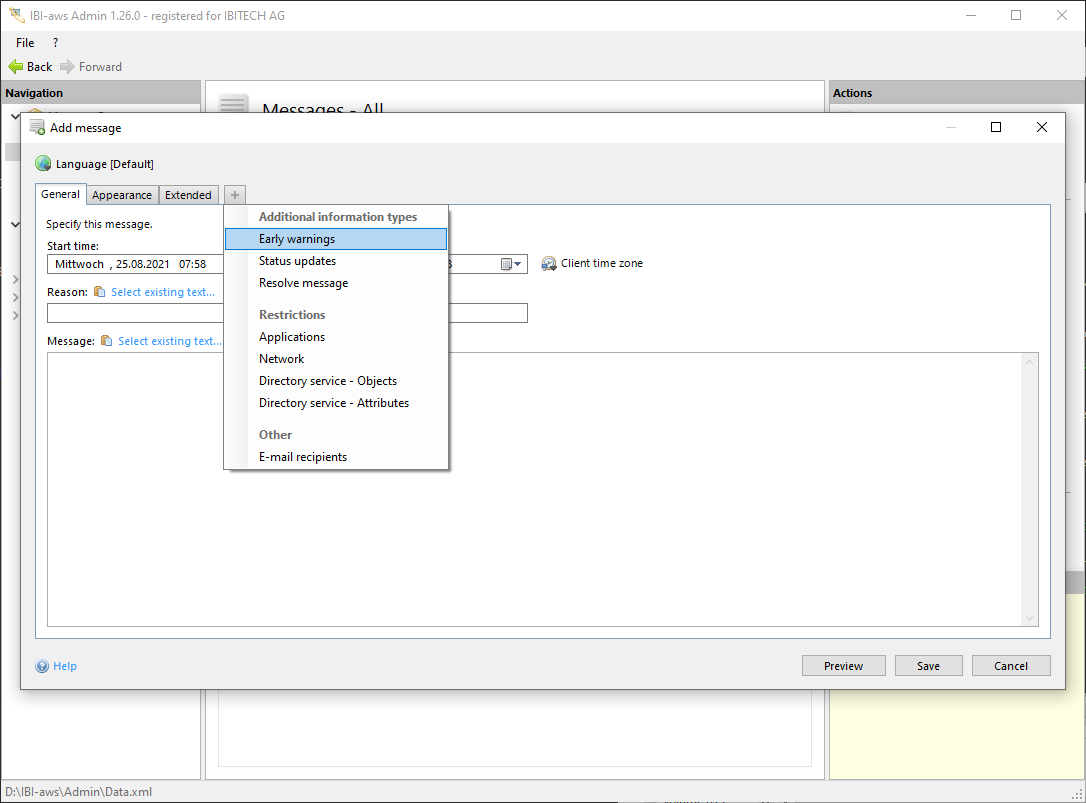Select Early warnings from the menu
This screenshot has width=1086, height=803.
click(x=297, y=239)
